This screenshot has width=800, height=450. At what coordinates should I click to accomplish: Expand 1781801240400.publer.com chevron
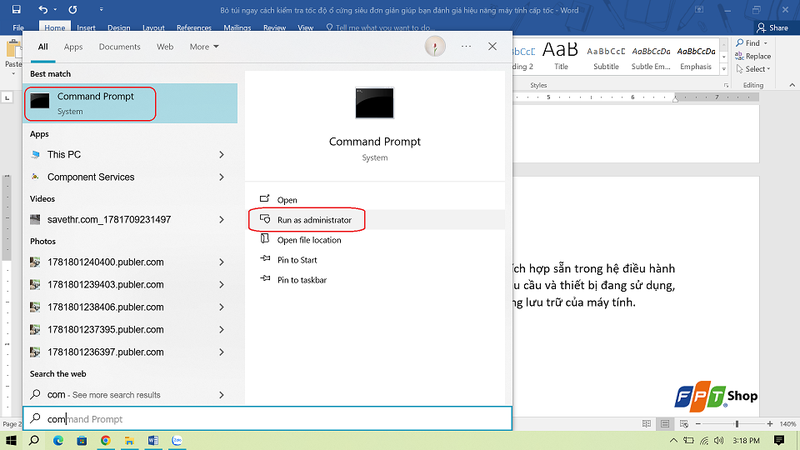(221, 262)
